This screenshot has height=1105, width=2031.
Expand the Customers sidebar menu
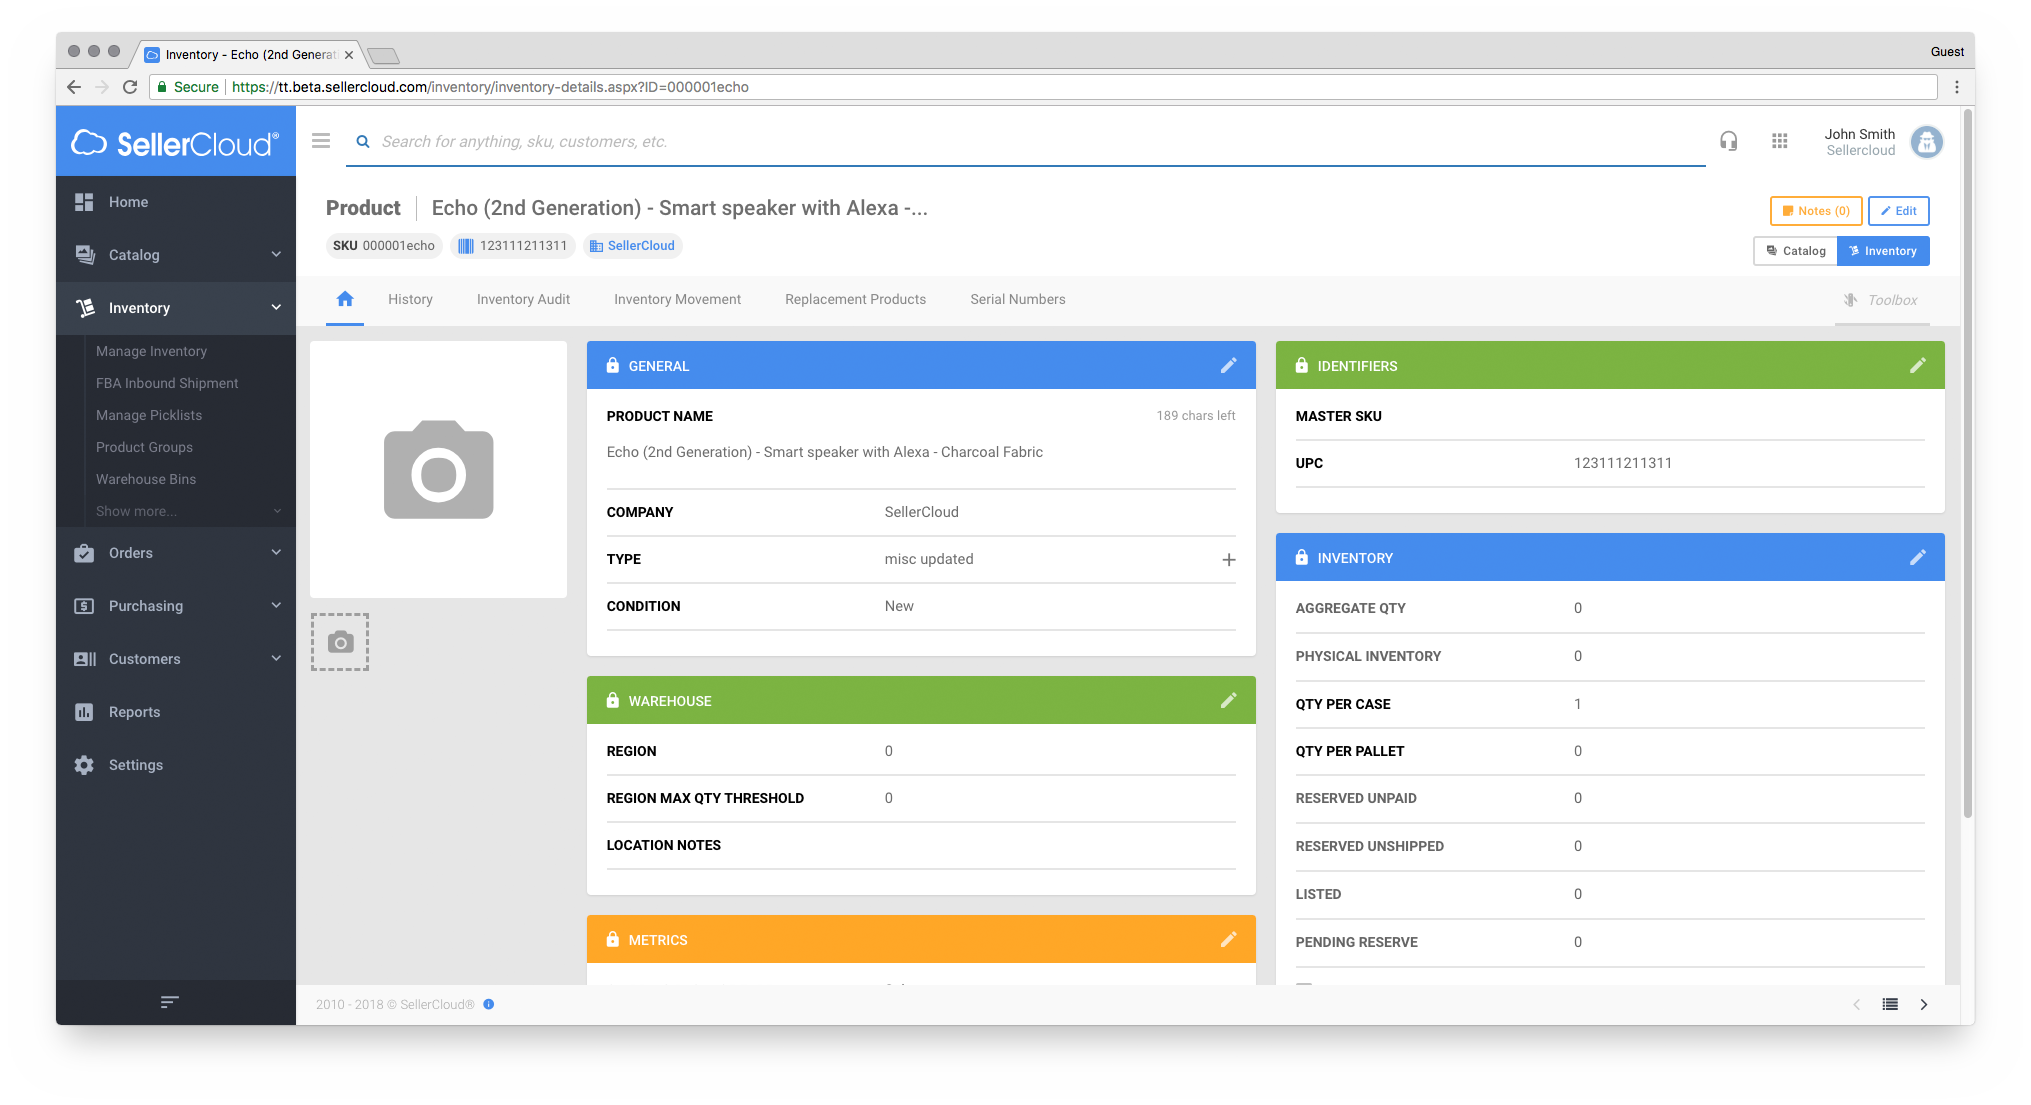176,659
